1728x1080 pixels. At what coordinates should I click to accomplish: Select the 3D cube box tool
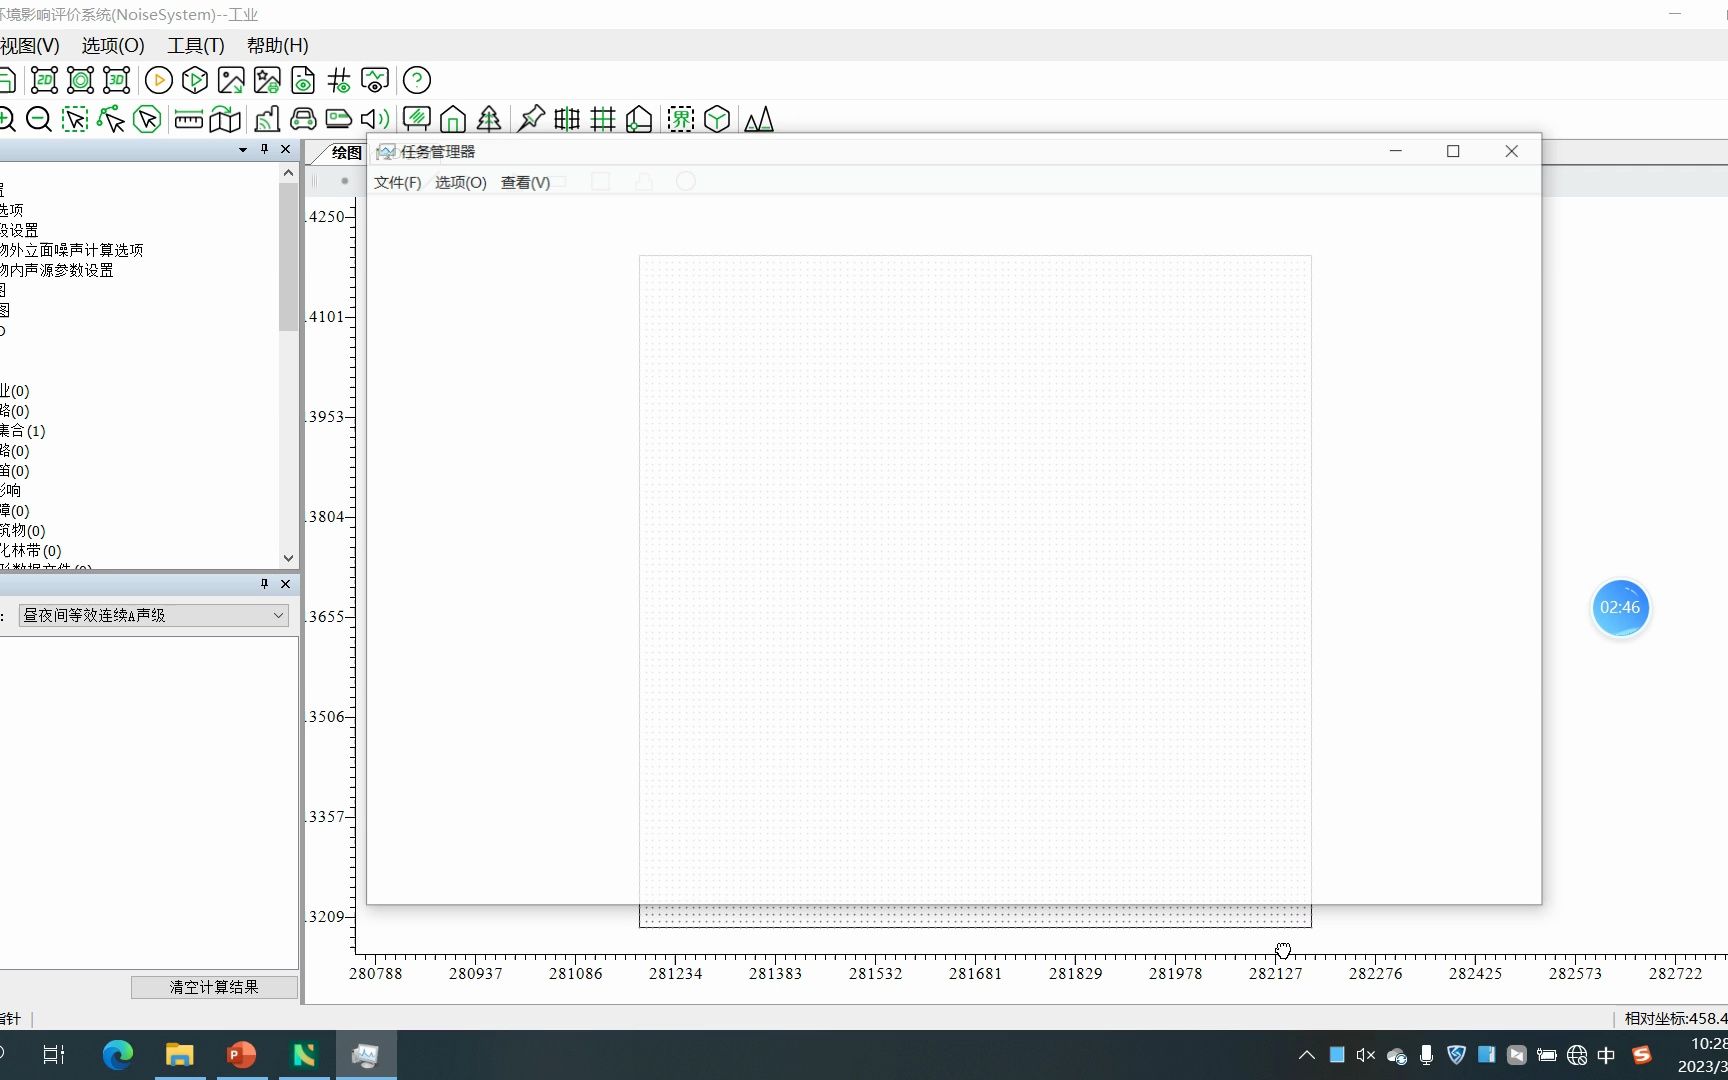(717, 120)
